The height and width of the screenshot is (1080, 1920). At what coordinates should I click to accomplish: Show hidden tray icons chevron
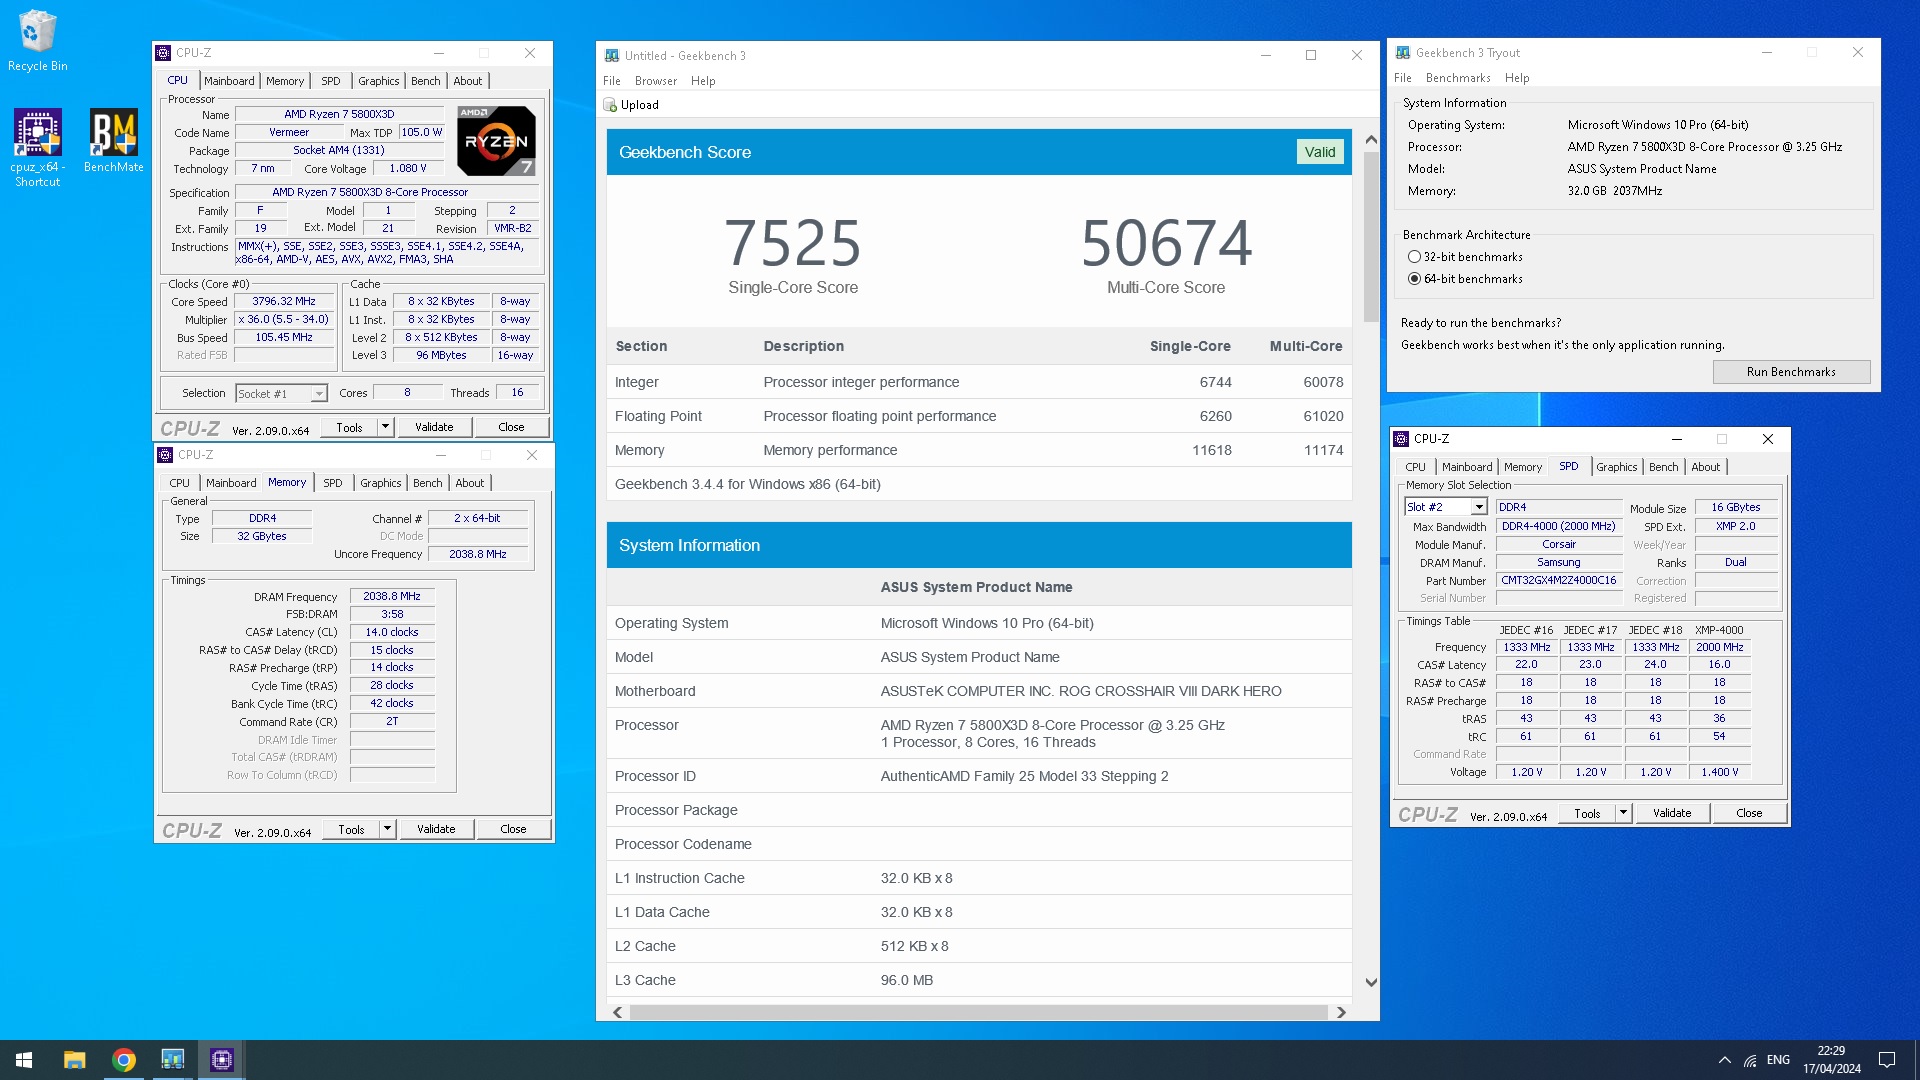click(x=1725, y=1060)
